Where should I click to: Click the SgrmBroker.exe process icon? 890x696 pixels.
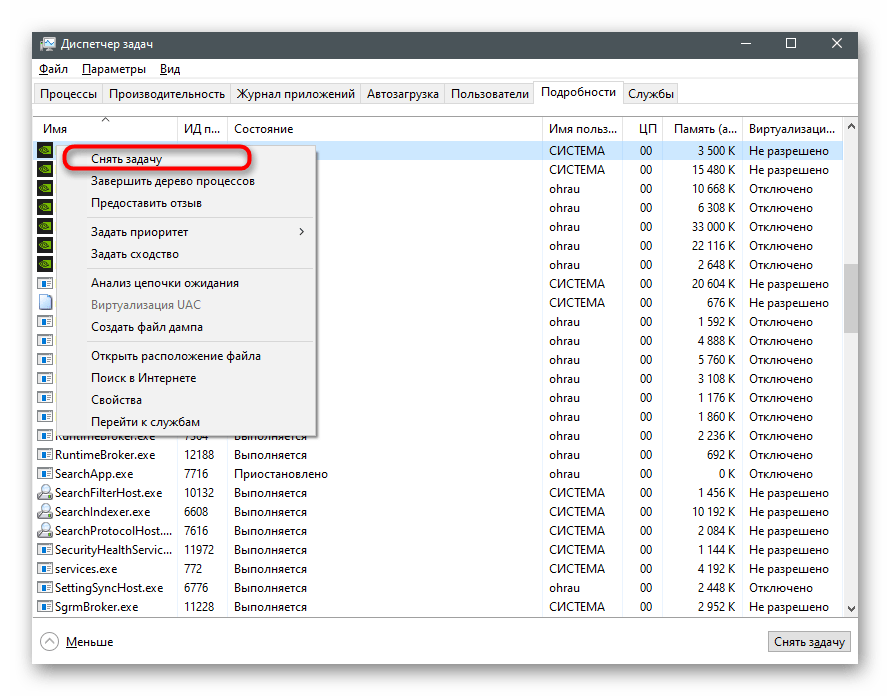pos(45,607)
